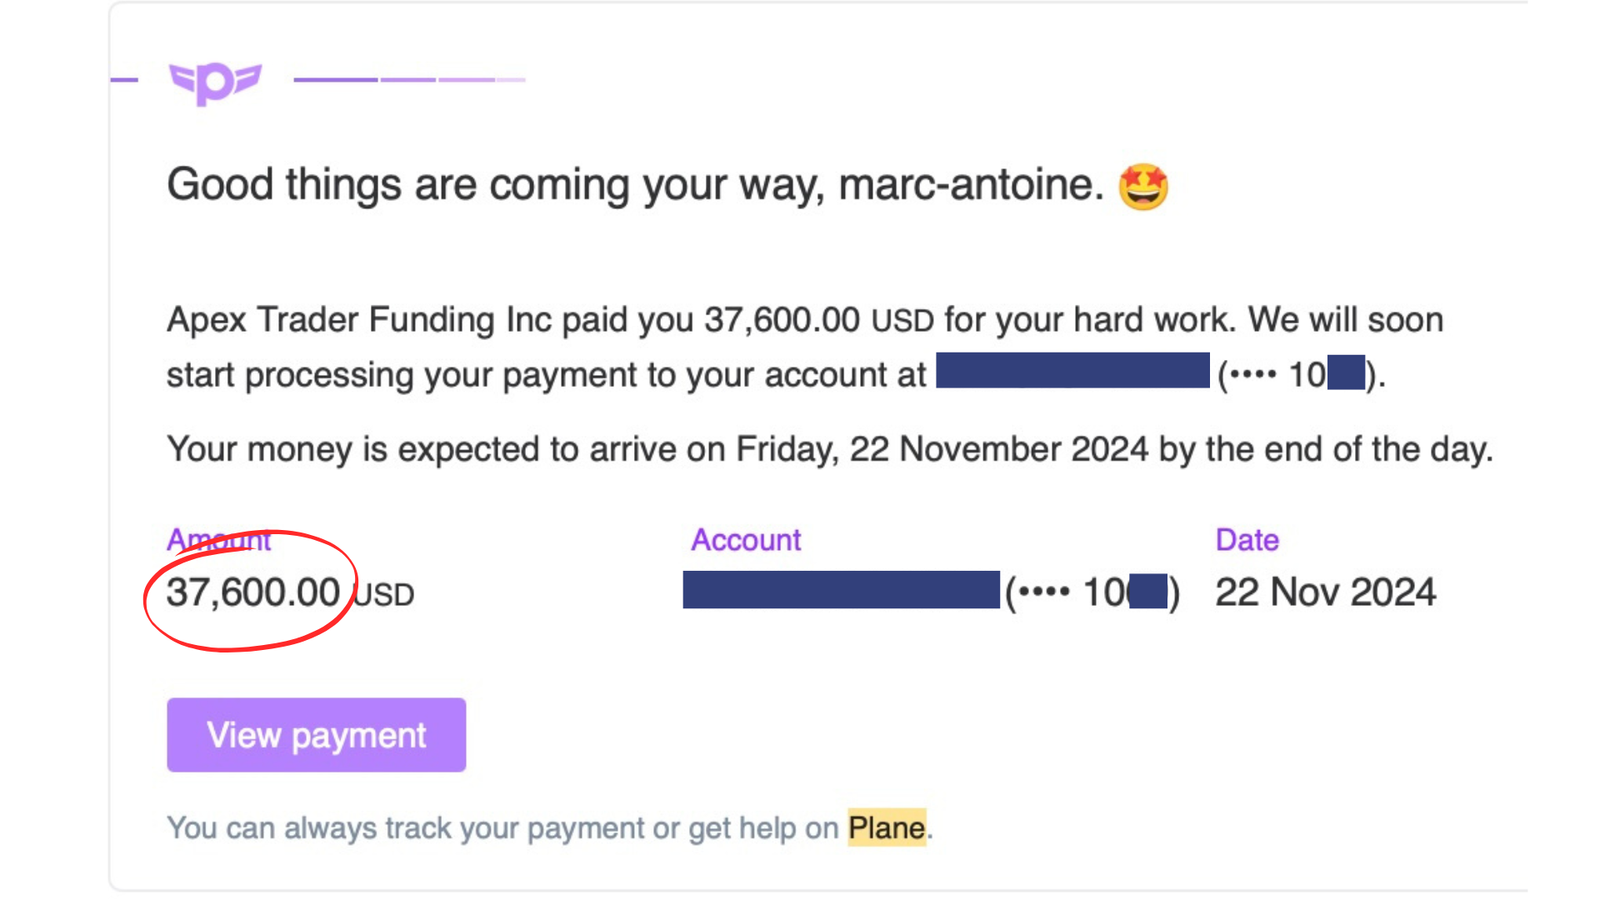1600x900 pixels.
Task: Click the purple winged P logo
Action: pyautogui.click(x=215, y=82)
